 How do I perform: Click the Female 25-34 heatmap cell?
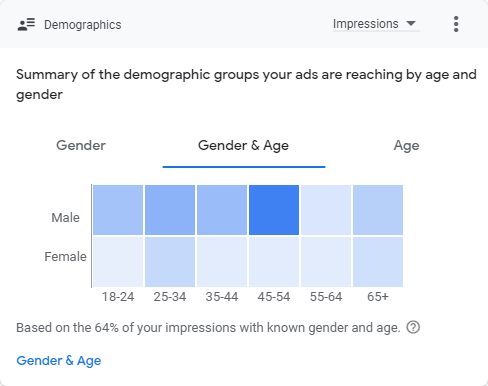[x=170, y=262]
